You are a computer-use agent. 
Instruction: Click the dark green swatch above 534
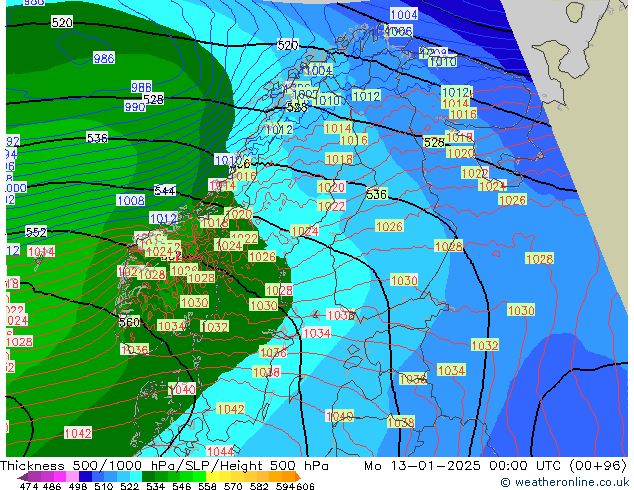point(149,476)
